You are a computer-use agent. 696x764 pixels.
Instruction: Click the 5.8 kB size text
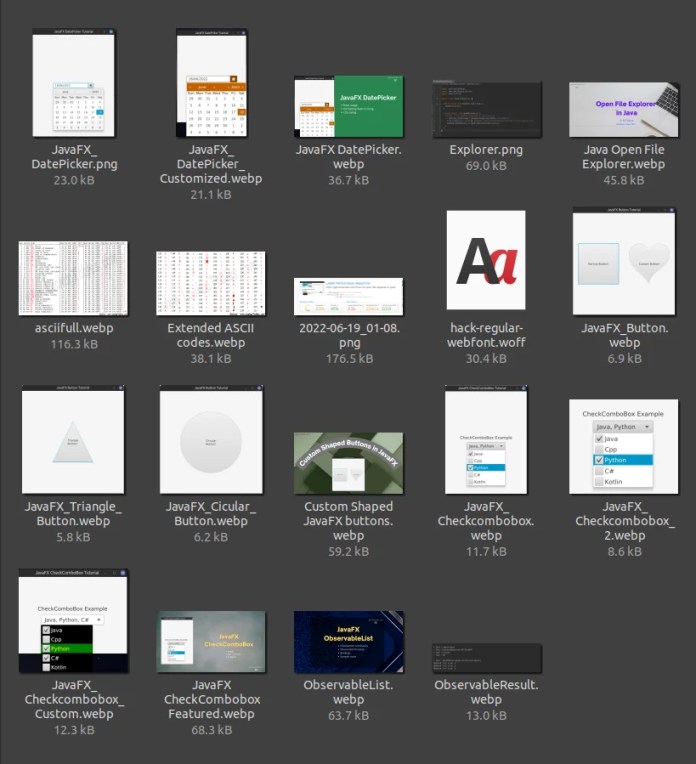(73, 537)
